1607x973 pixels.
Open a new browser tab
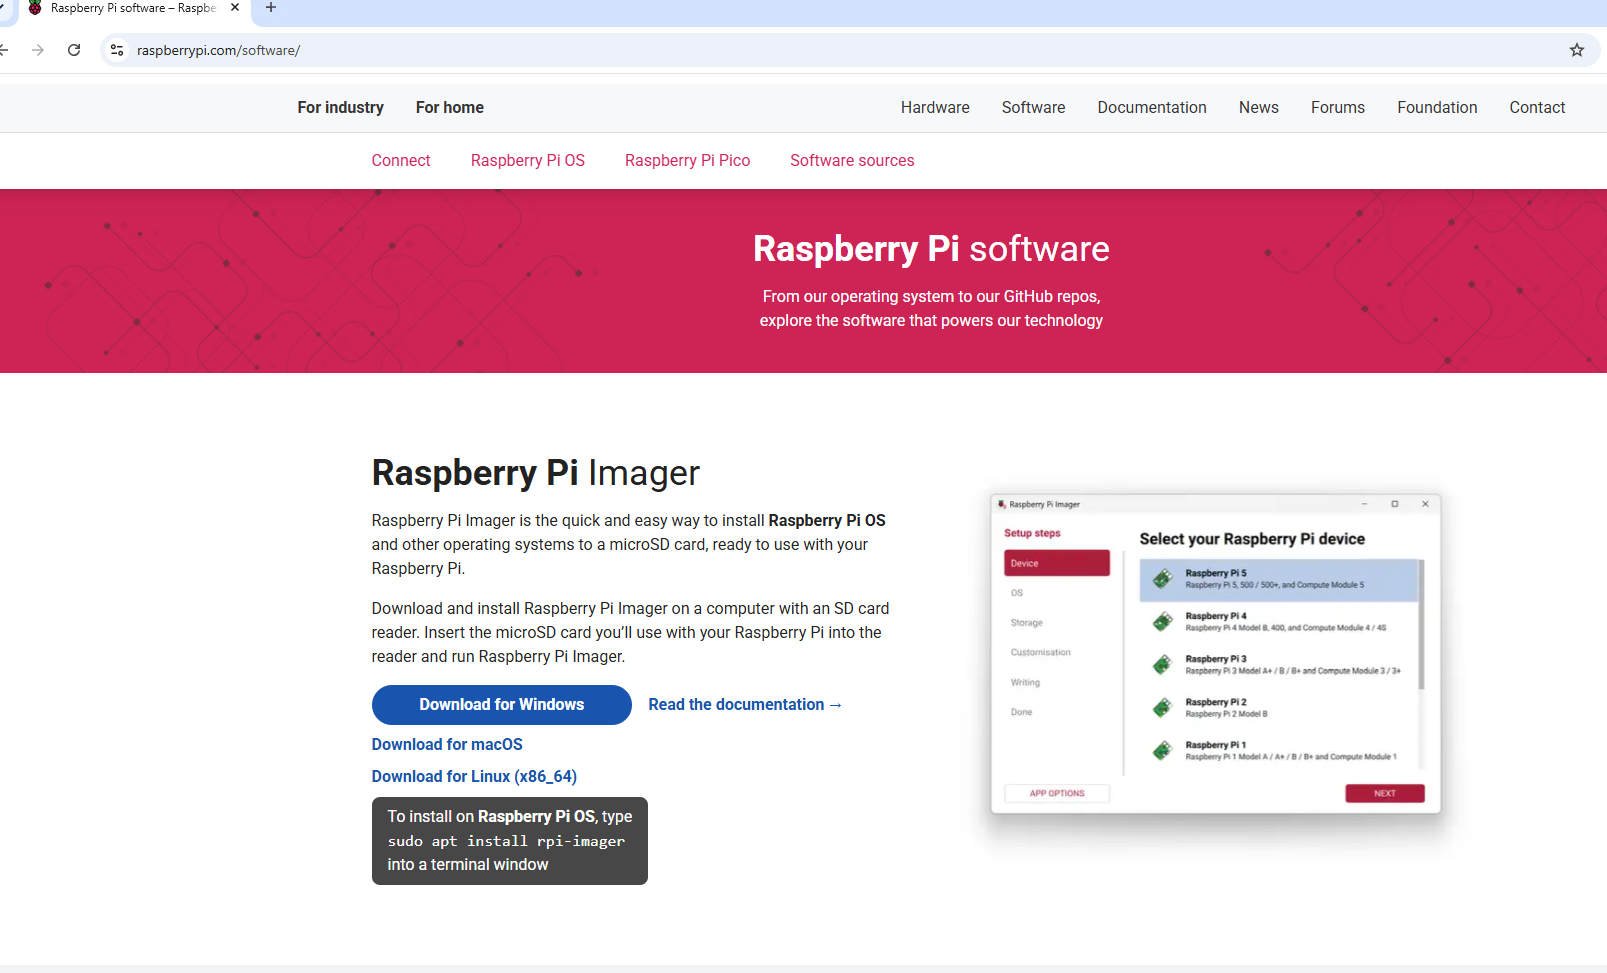pyautogui.click(x=271, y=8)
